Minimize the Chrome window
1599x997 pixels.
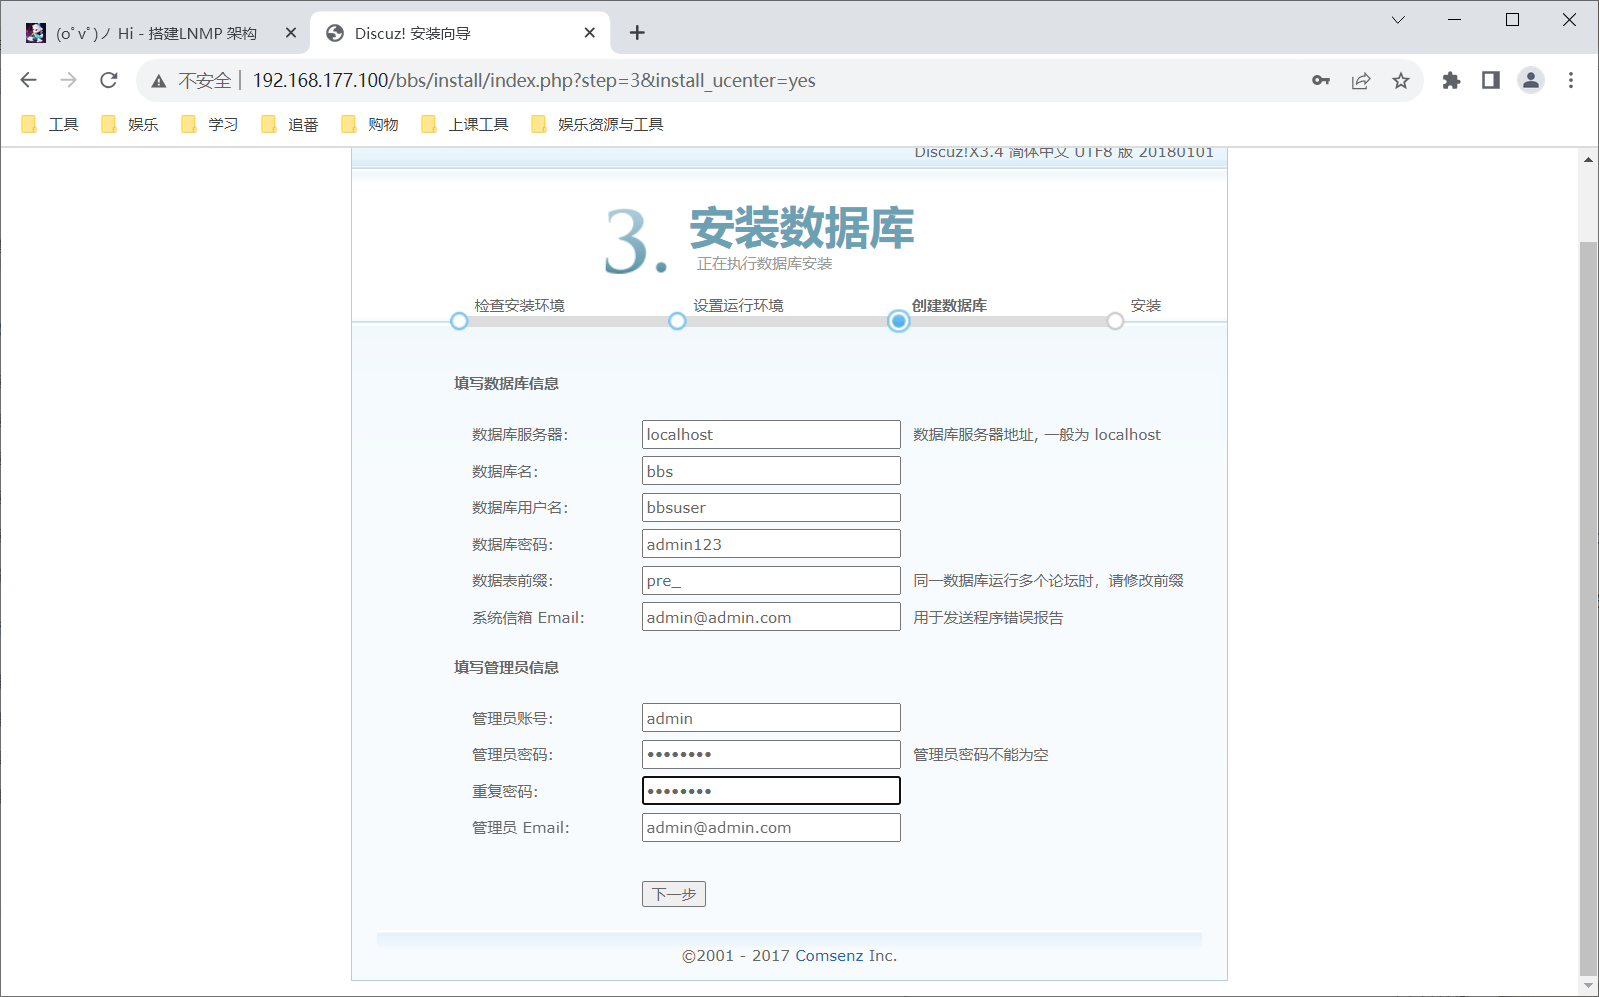coord(1455,20)
